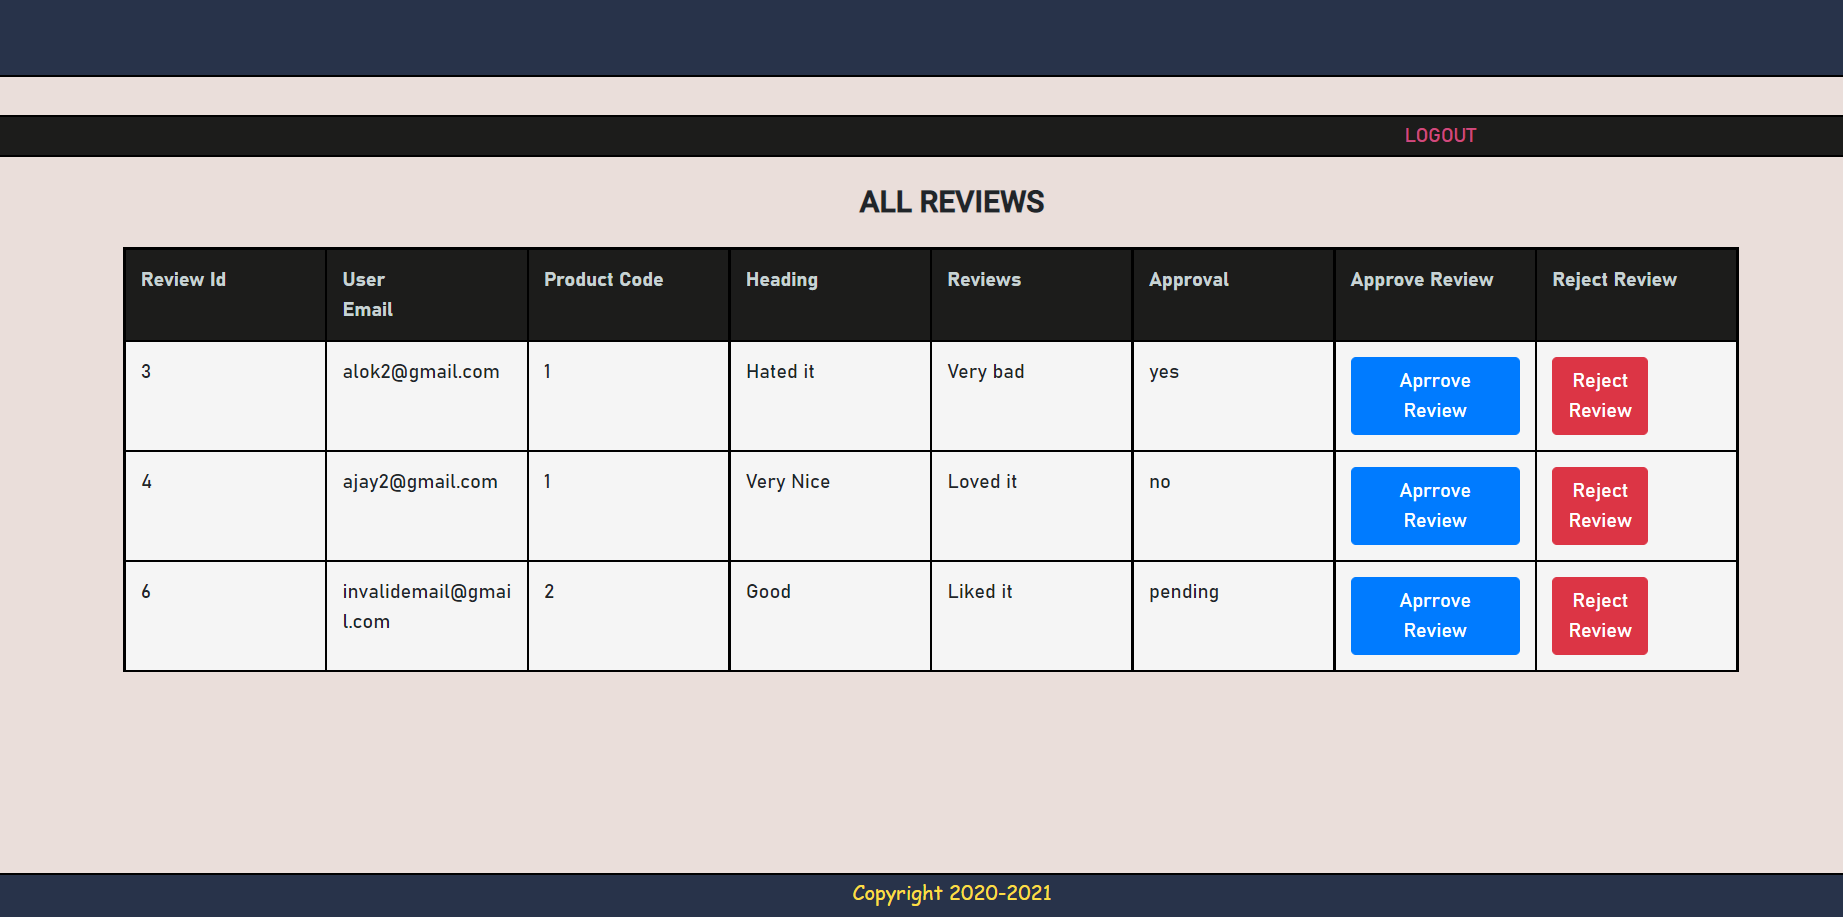
Task: Click the 'pending' approval value
Action: [1184, 592]
